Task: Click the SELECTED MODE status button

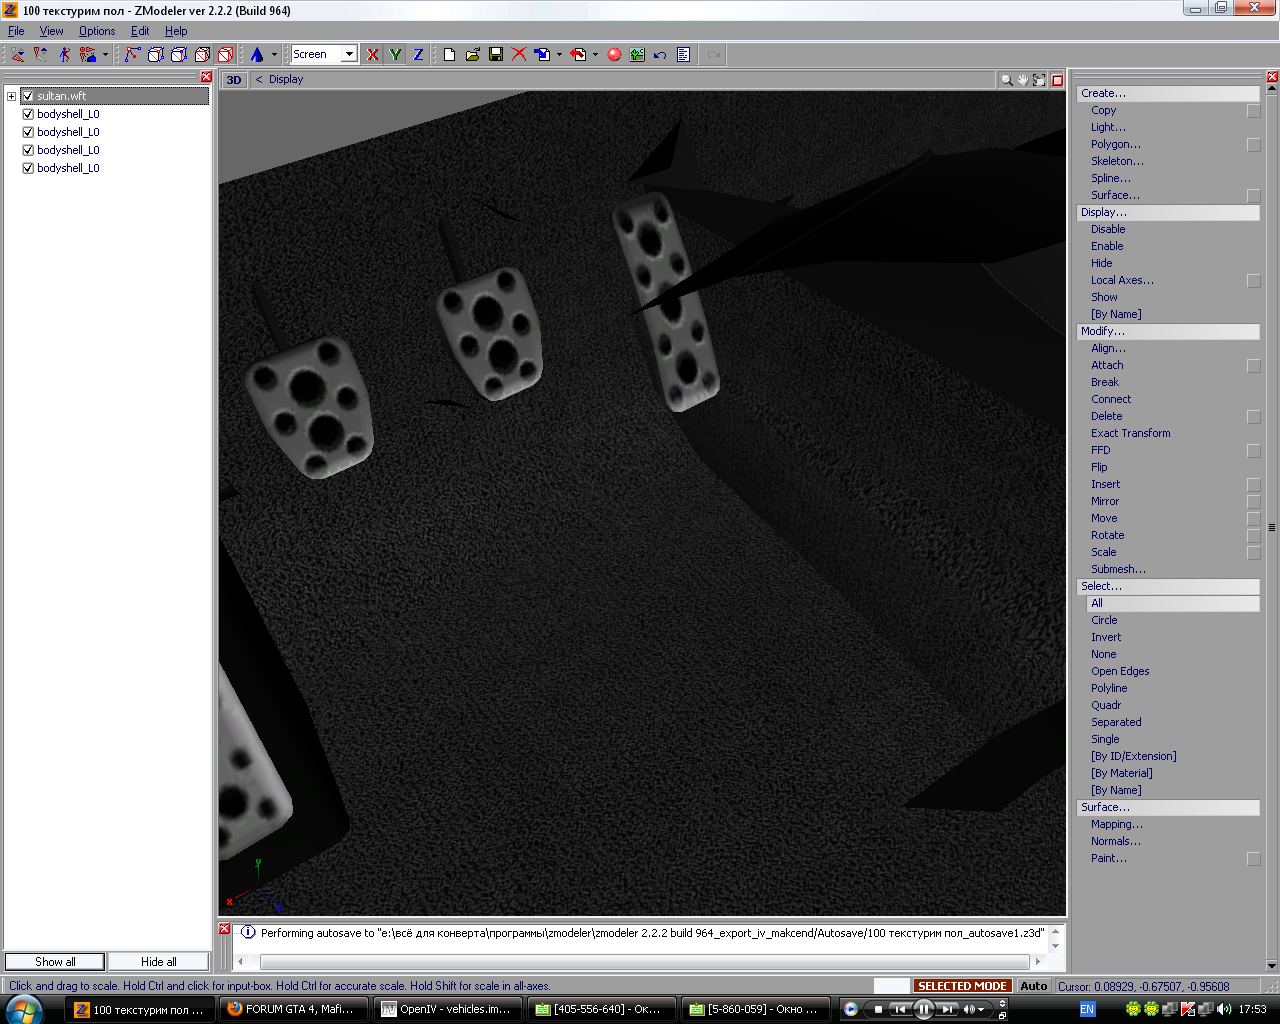Action: coord(962,986)
